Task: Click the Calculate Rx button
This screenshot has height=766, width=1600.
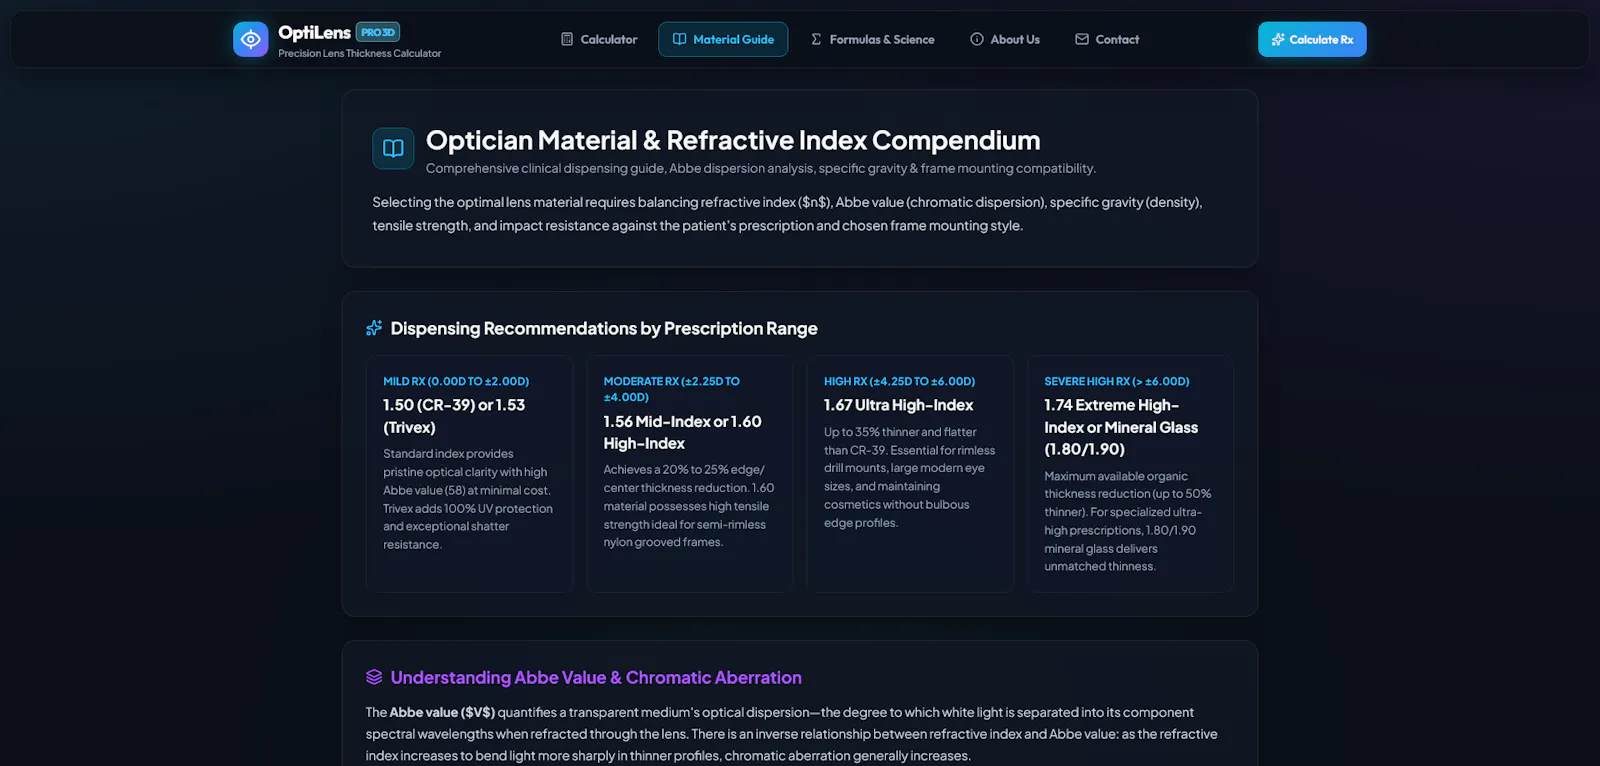Action: coord(1312,39)
